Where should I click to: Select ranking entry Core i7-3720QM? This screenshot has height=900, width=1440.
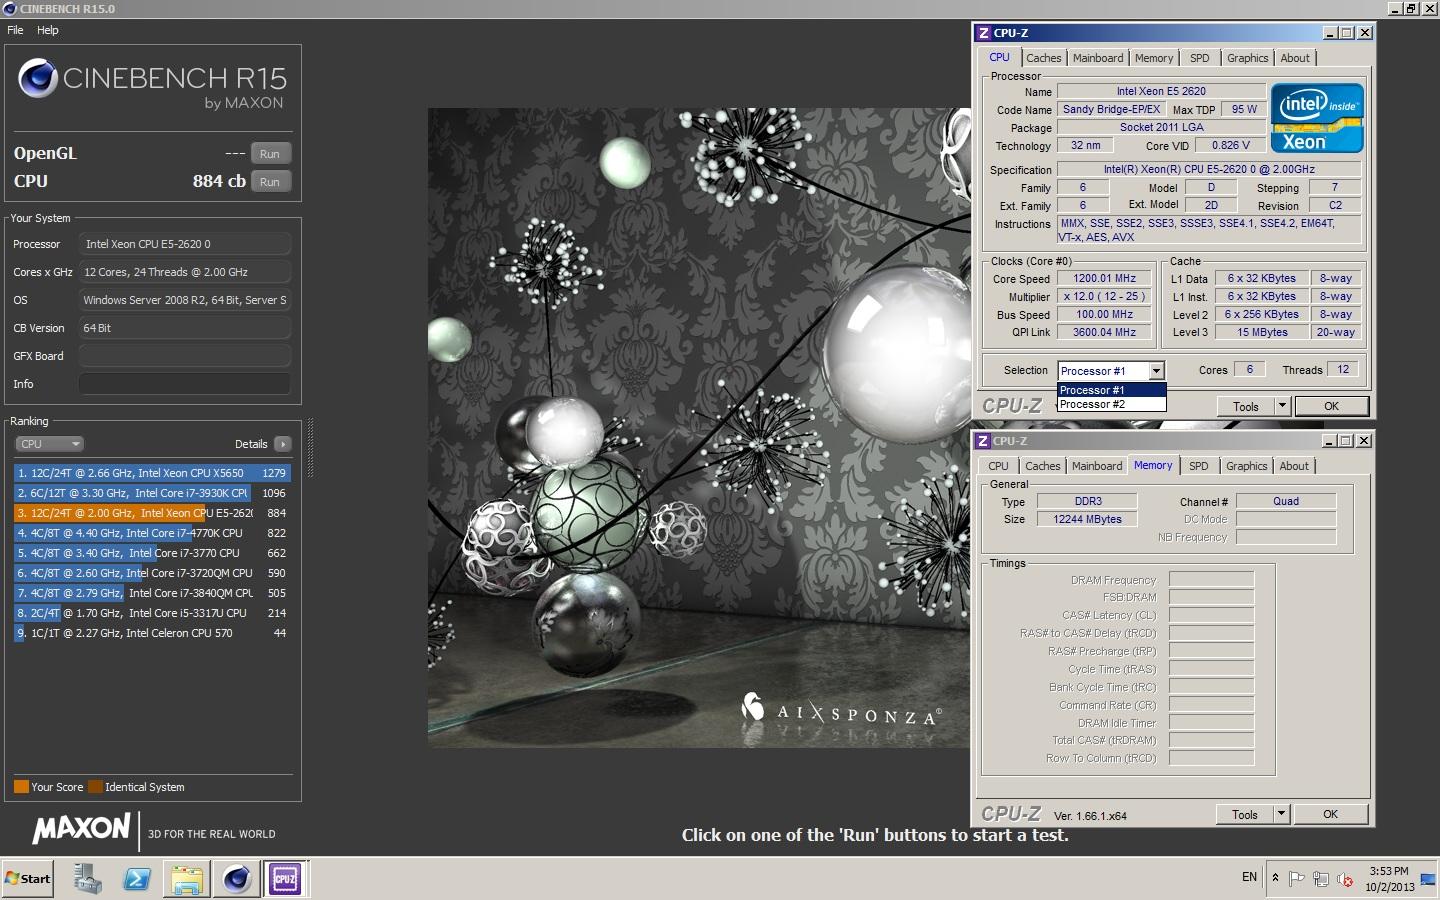[x=152, y=573]
